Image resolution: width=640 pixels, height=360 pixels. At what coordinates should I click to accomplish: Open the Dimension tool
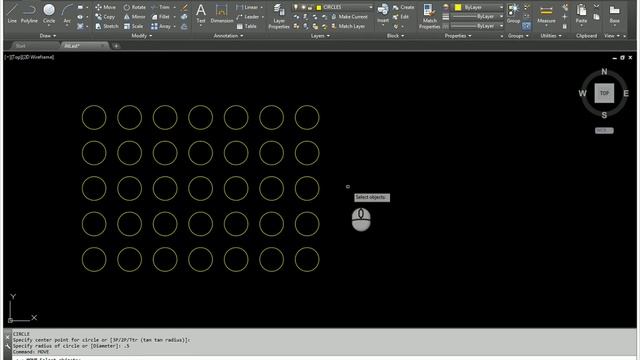222,13
